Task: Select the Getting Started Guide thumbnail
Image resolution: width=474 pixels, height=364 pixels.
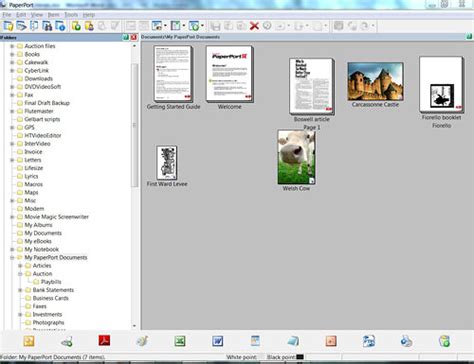Action: click(x=173, y=74)
